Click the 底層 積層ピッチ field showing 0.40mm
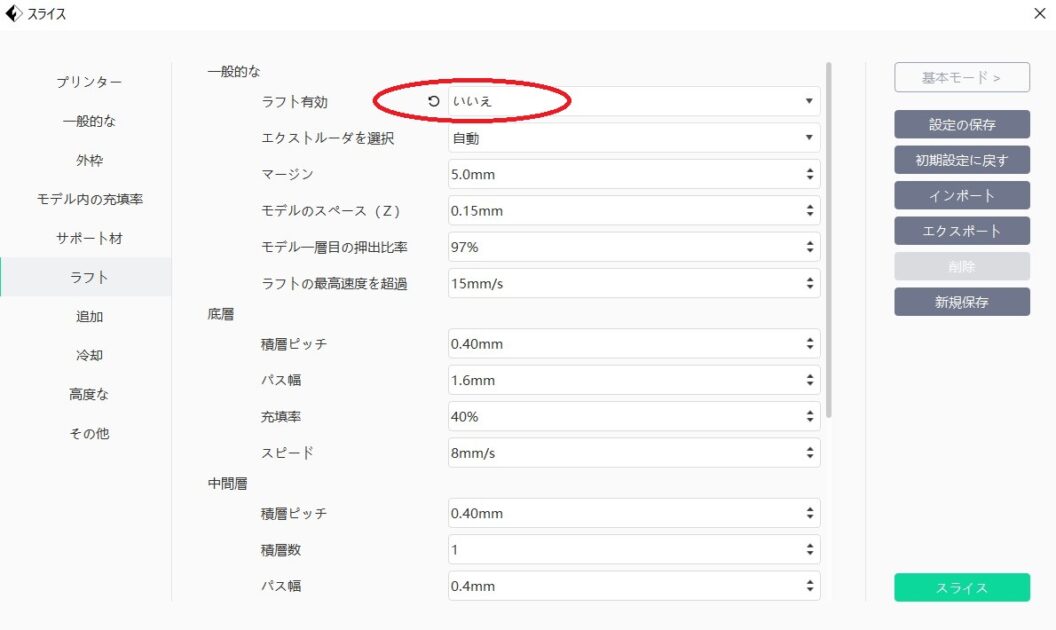The width and height of the screenshot is (1056, 630). pyautogui.click(x=634, y=344)
